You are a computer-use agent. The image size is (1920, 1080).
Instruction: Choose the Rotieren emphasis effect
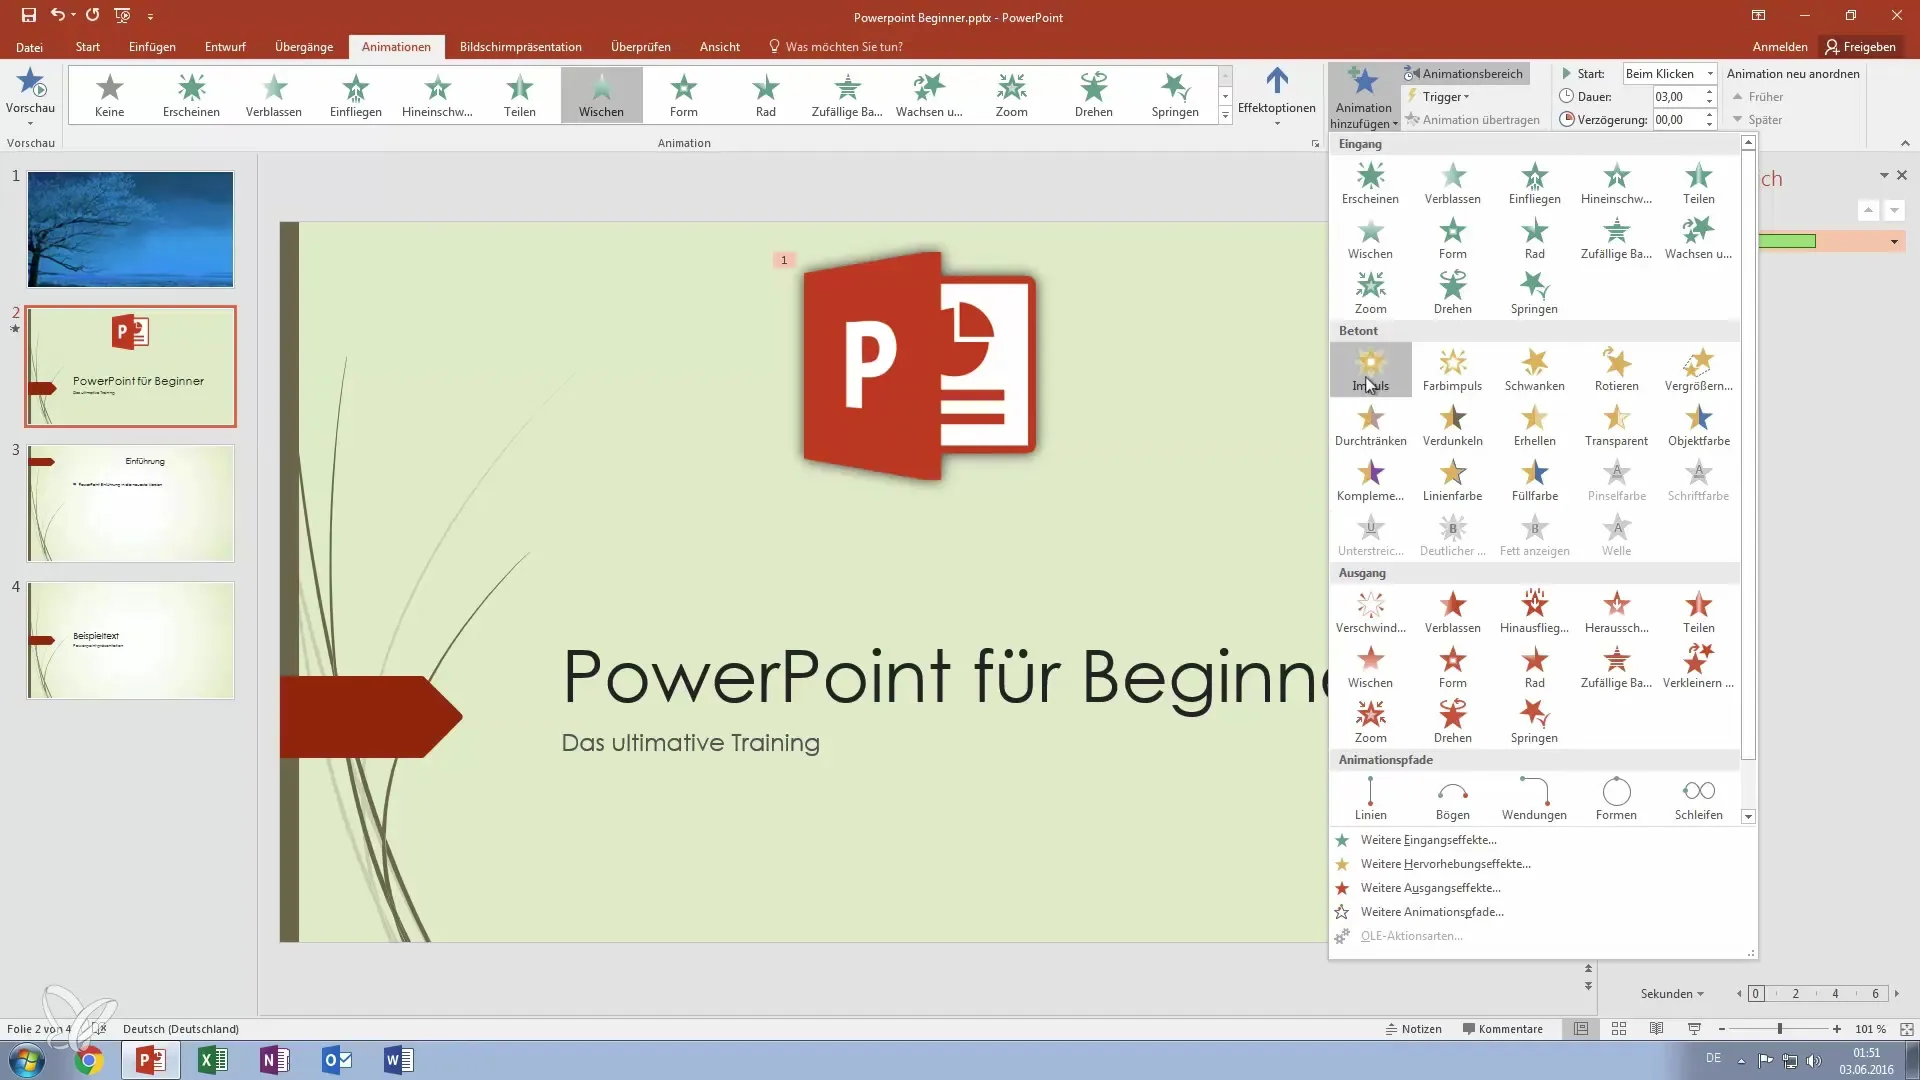tap(1616, 369)
